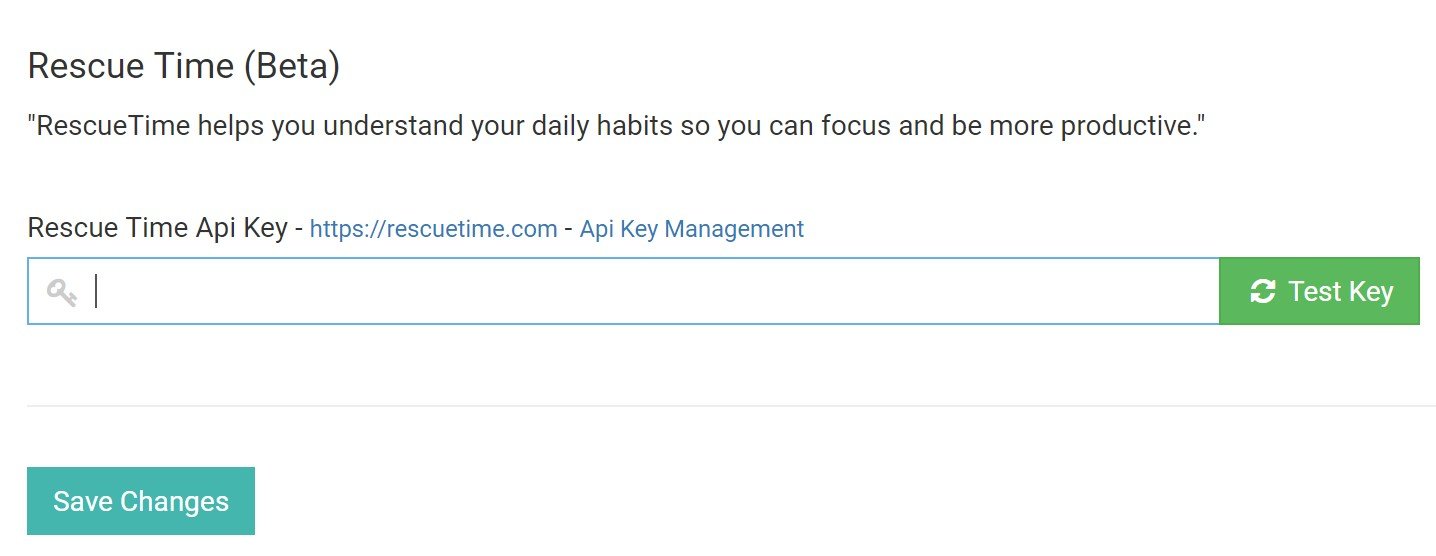Click the right end of the API key field

point(1195,292)
